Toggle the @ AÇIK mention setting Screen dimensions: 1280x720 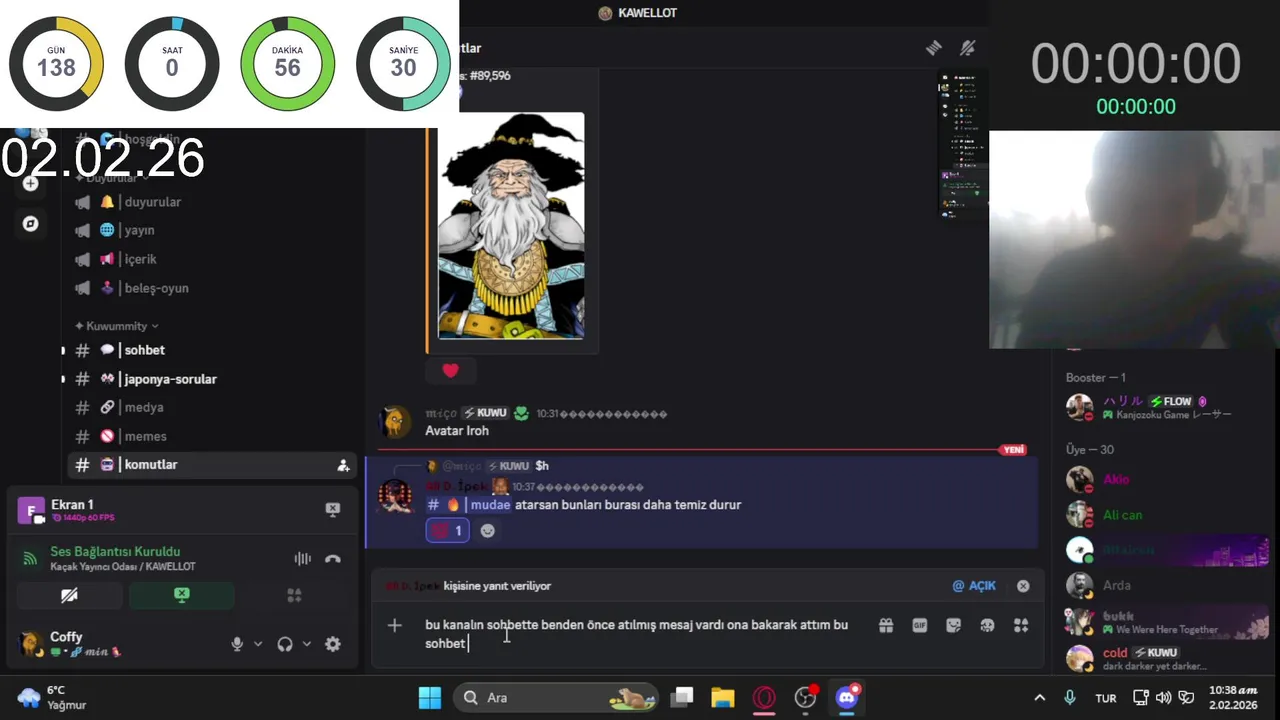pos(974,586)
